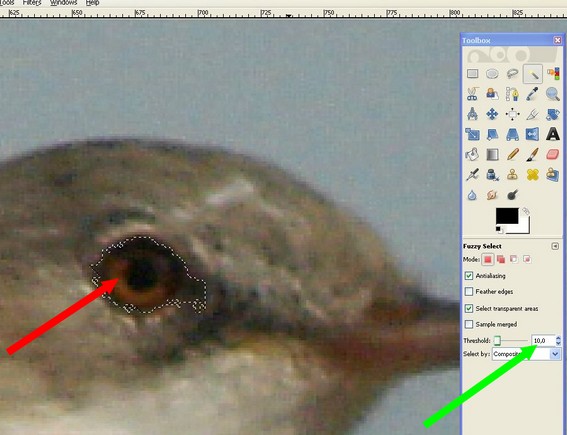Set mode to replace current selection

pyautogui.click(x=488, y=259)
